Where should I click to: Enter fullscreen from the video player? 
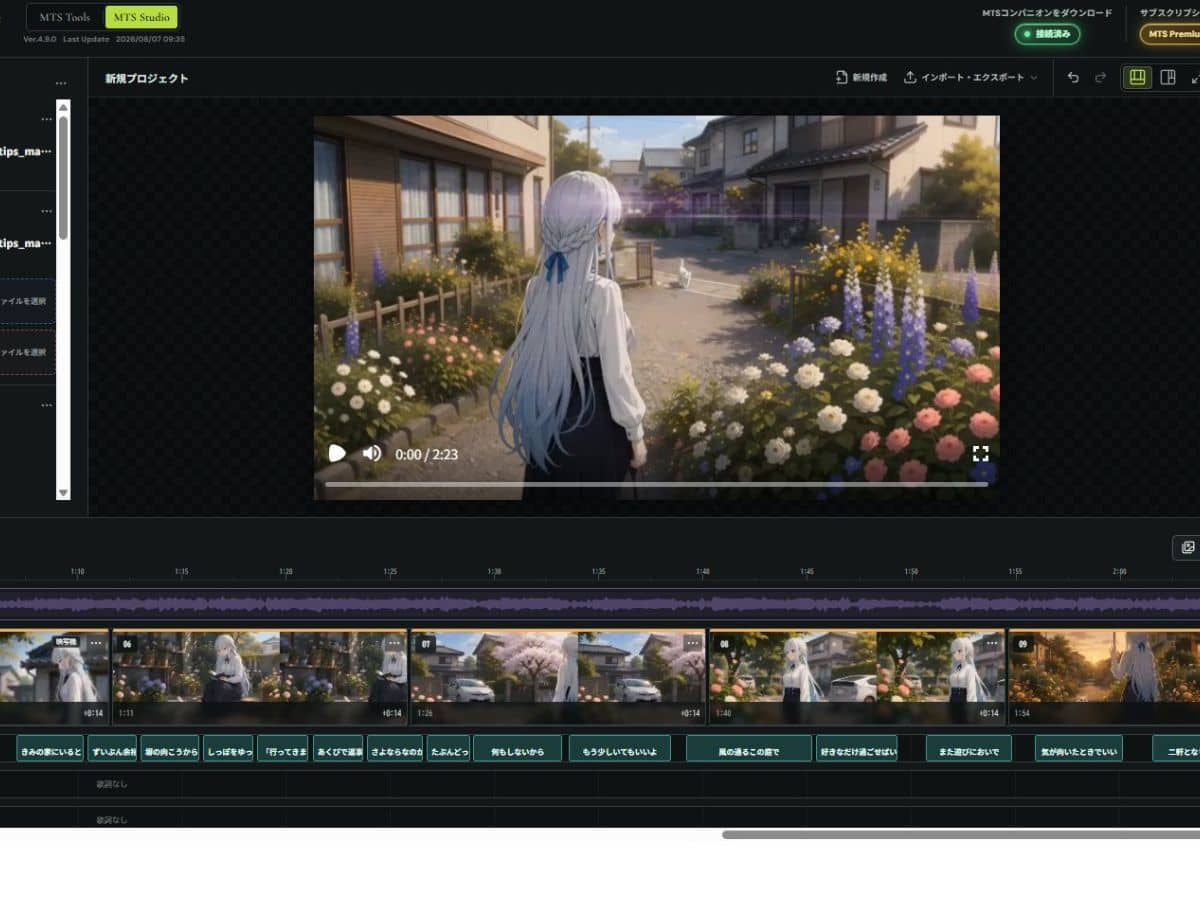(x=980, y=453)
